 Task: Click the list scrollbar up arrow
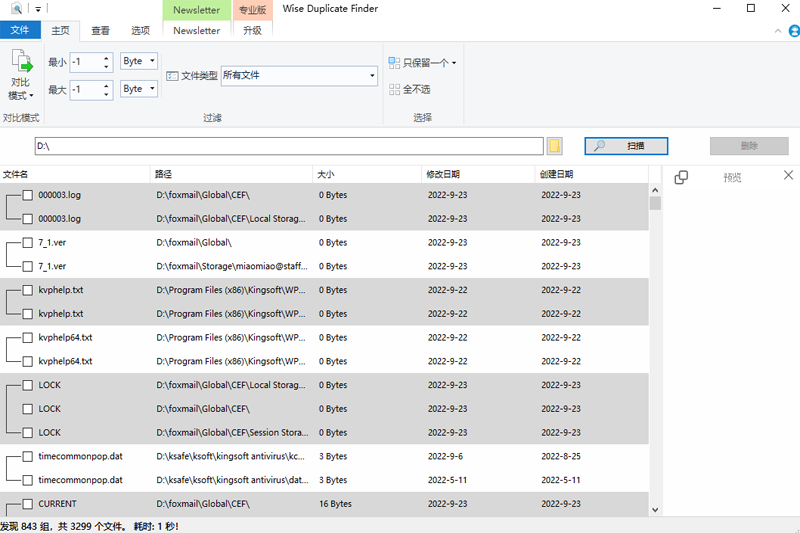[655, 190]
